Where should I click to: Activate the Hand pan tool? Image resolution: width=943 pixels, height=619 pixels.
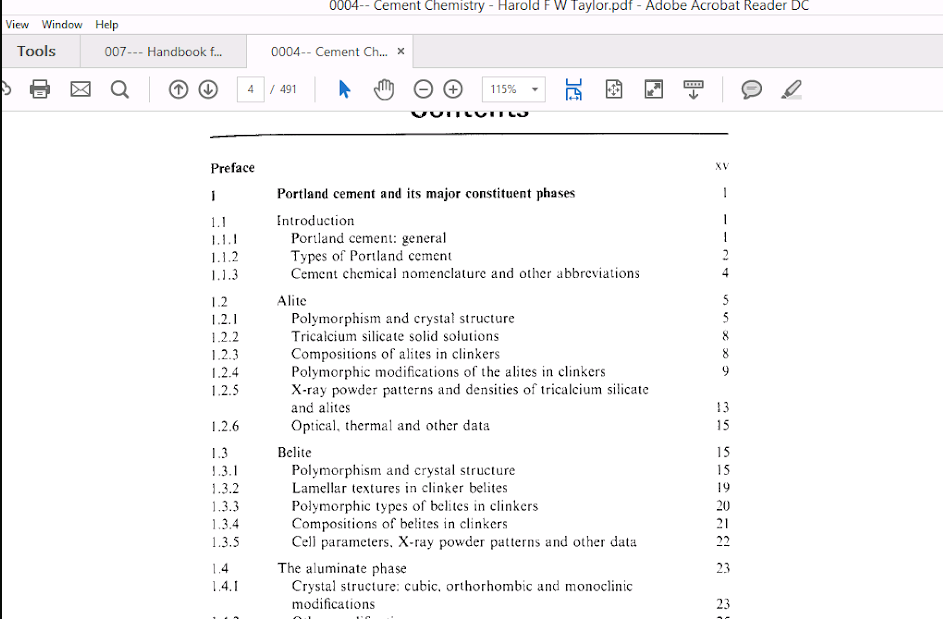tap(384, 90)
